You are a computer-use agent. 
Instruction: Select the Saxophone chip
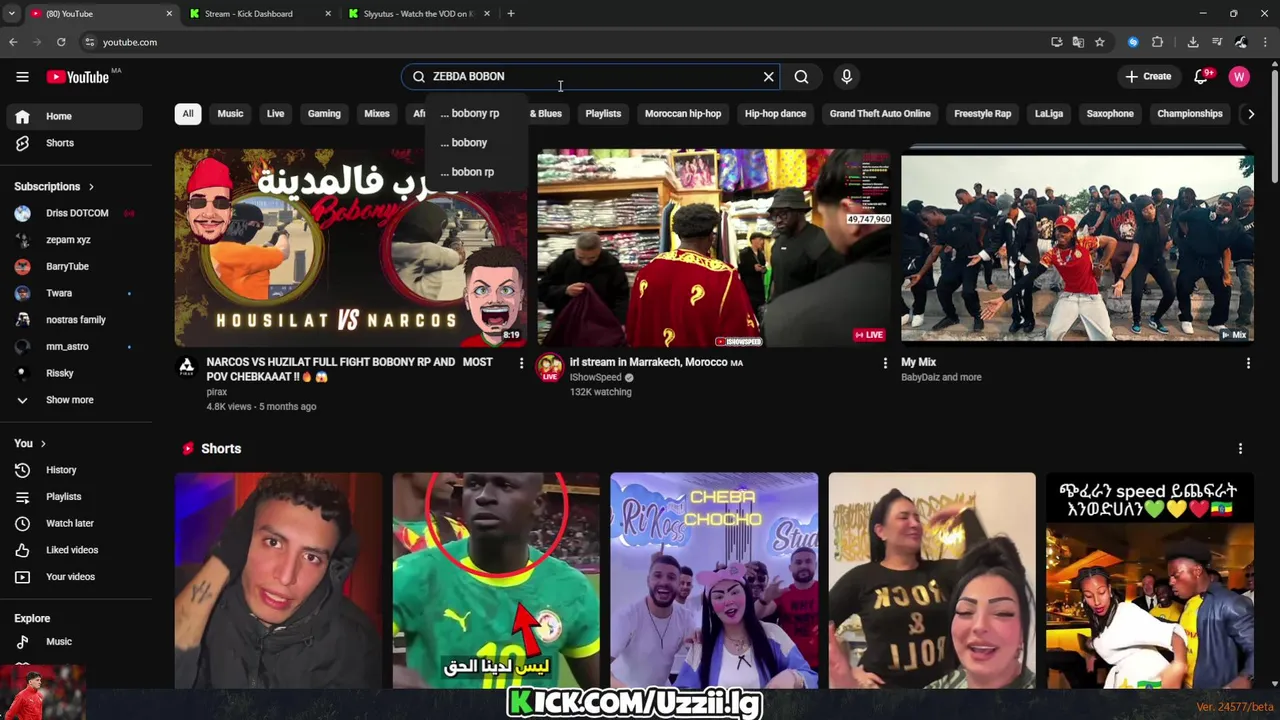pos(1110,114)
